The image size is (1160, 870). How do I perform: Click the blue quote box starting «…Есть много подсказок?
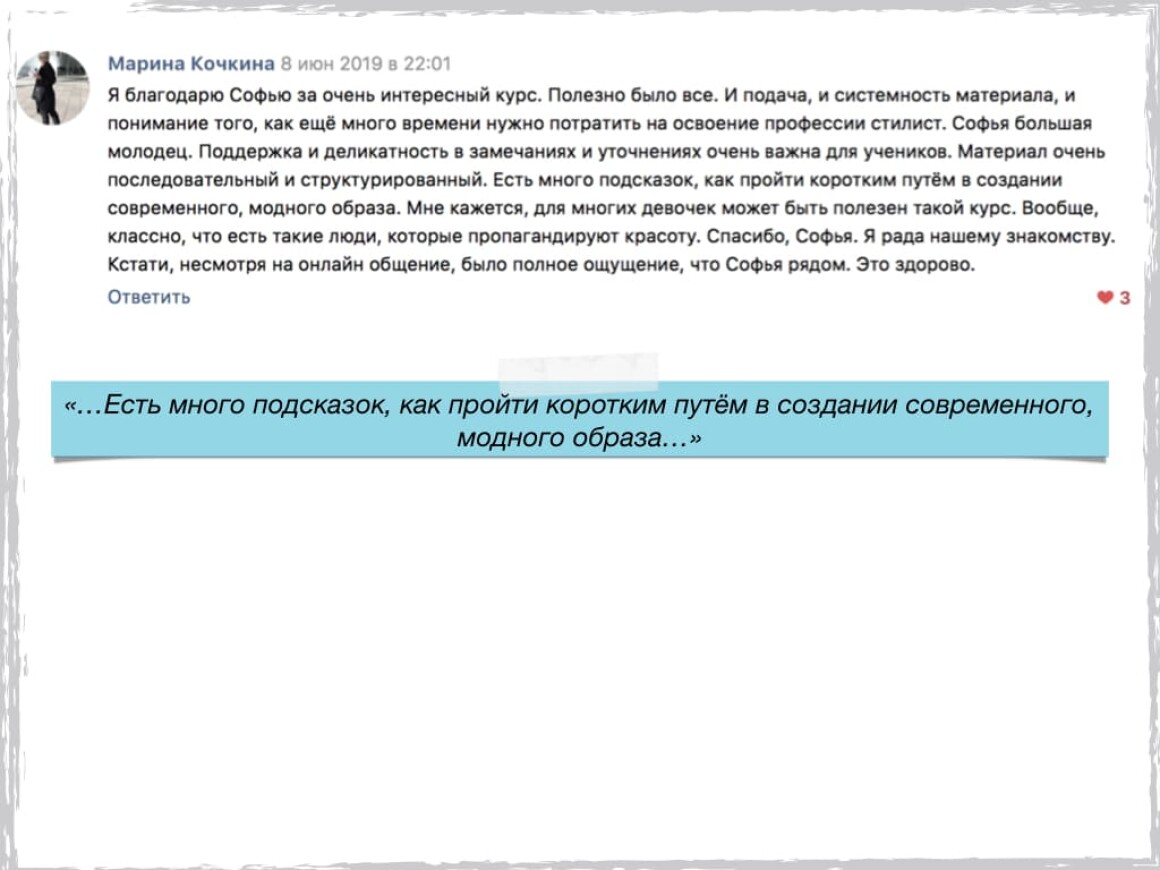click(x=580, y=419)
